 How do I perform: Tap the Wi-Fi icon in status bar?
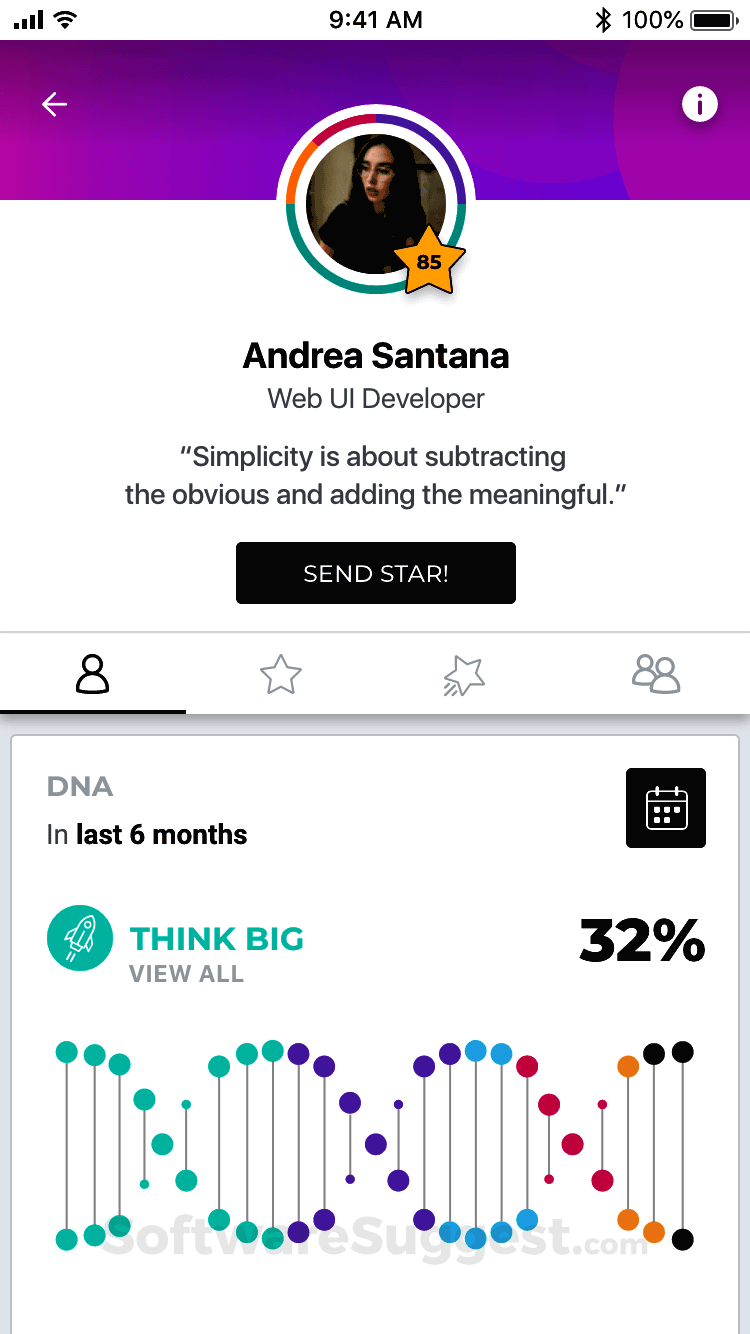click(66, 20)
